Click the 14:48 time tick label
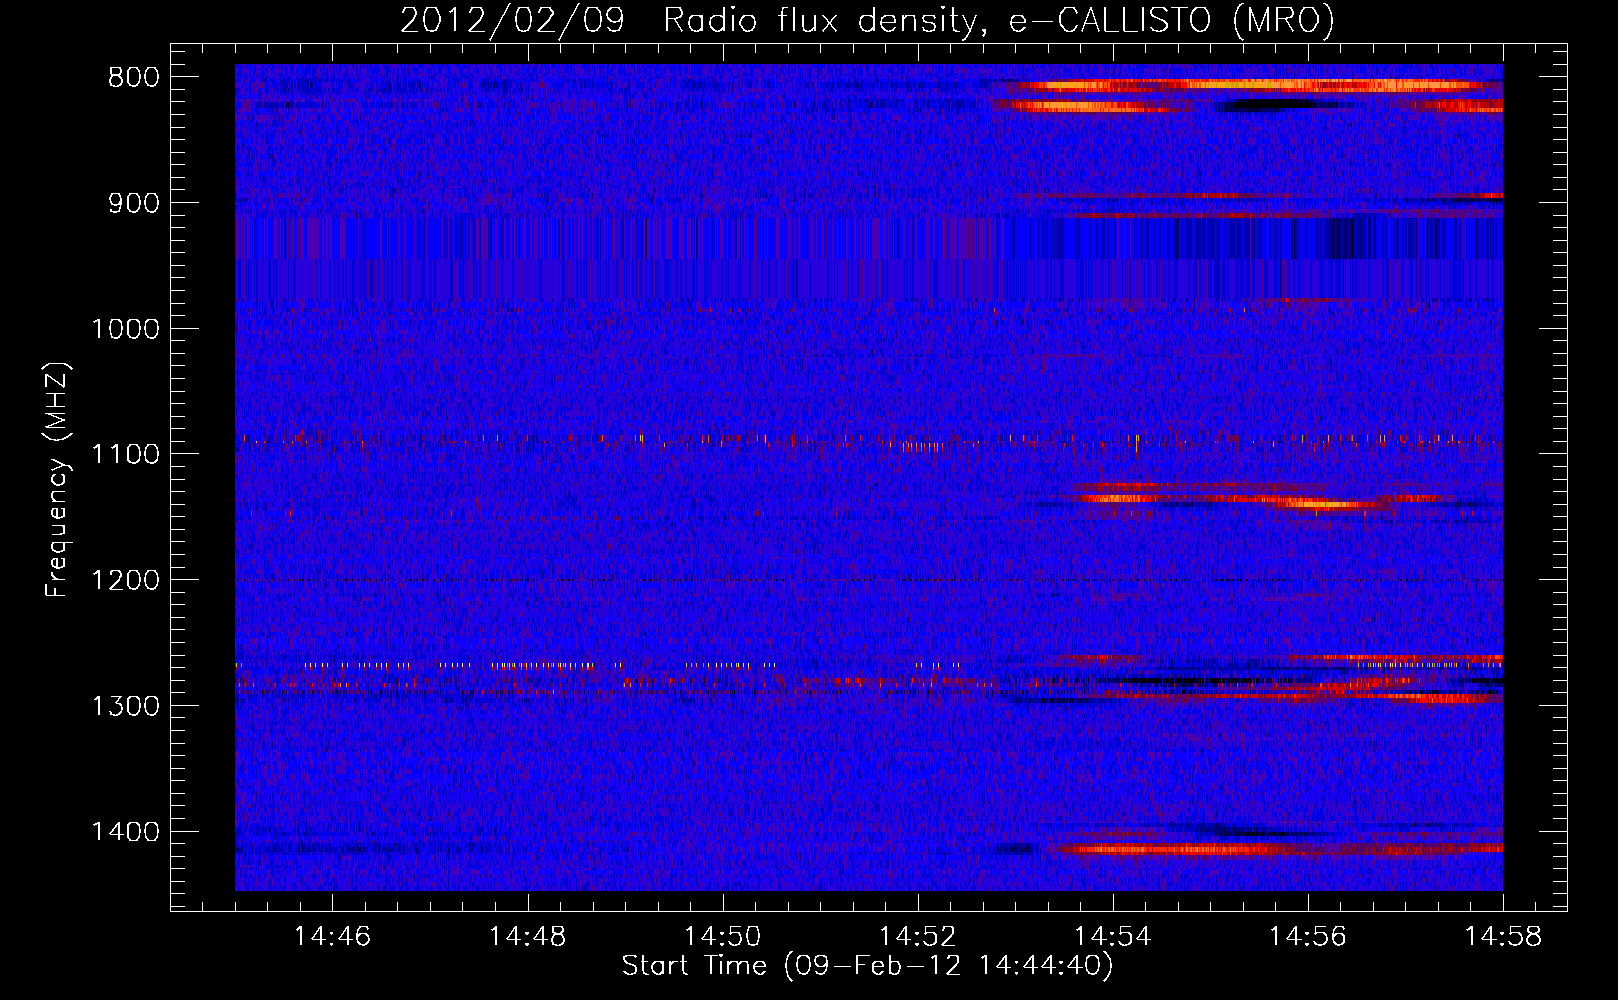This screenshot has width=1618, height=1000. click(x=527, y=937)
